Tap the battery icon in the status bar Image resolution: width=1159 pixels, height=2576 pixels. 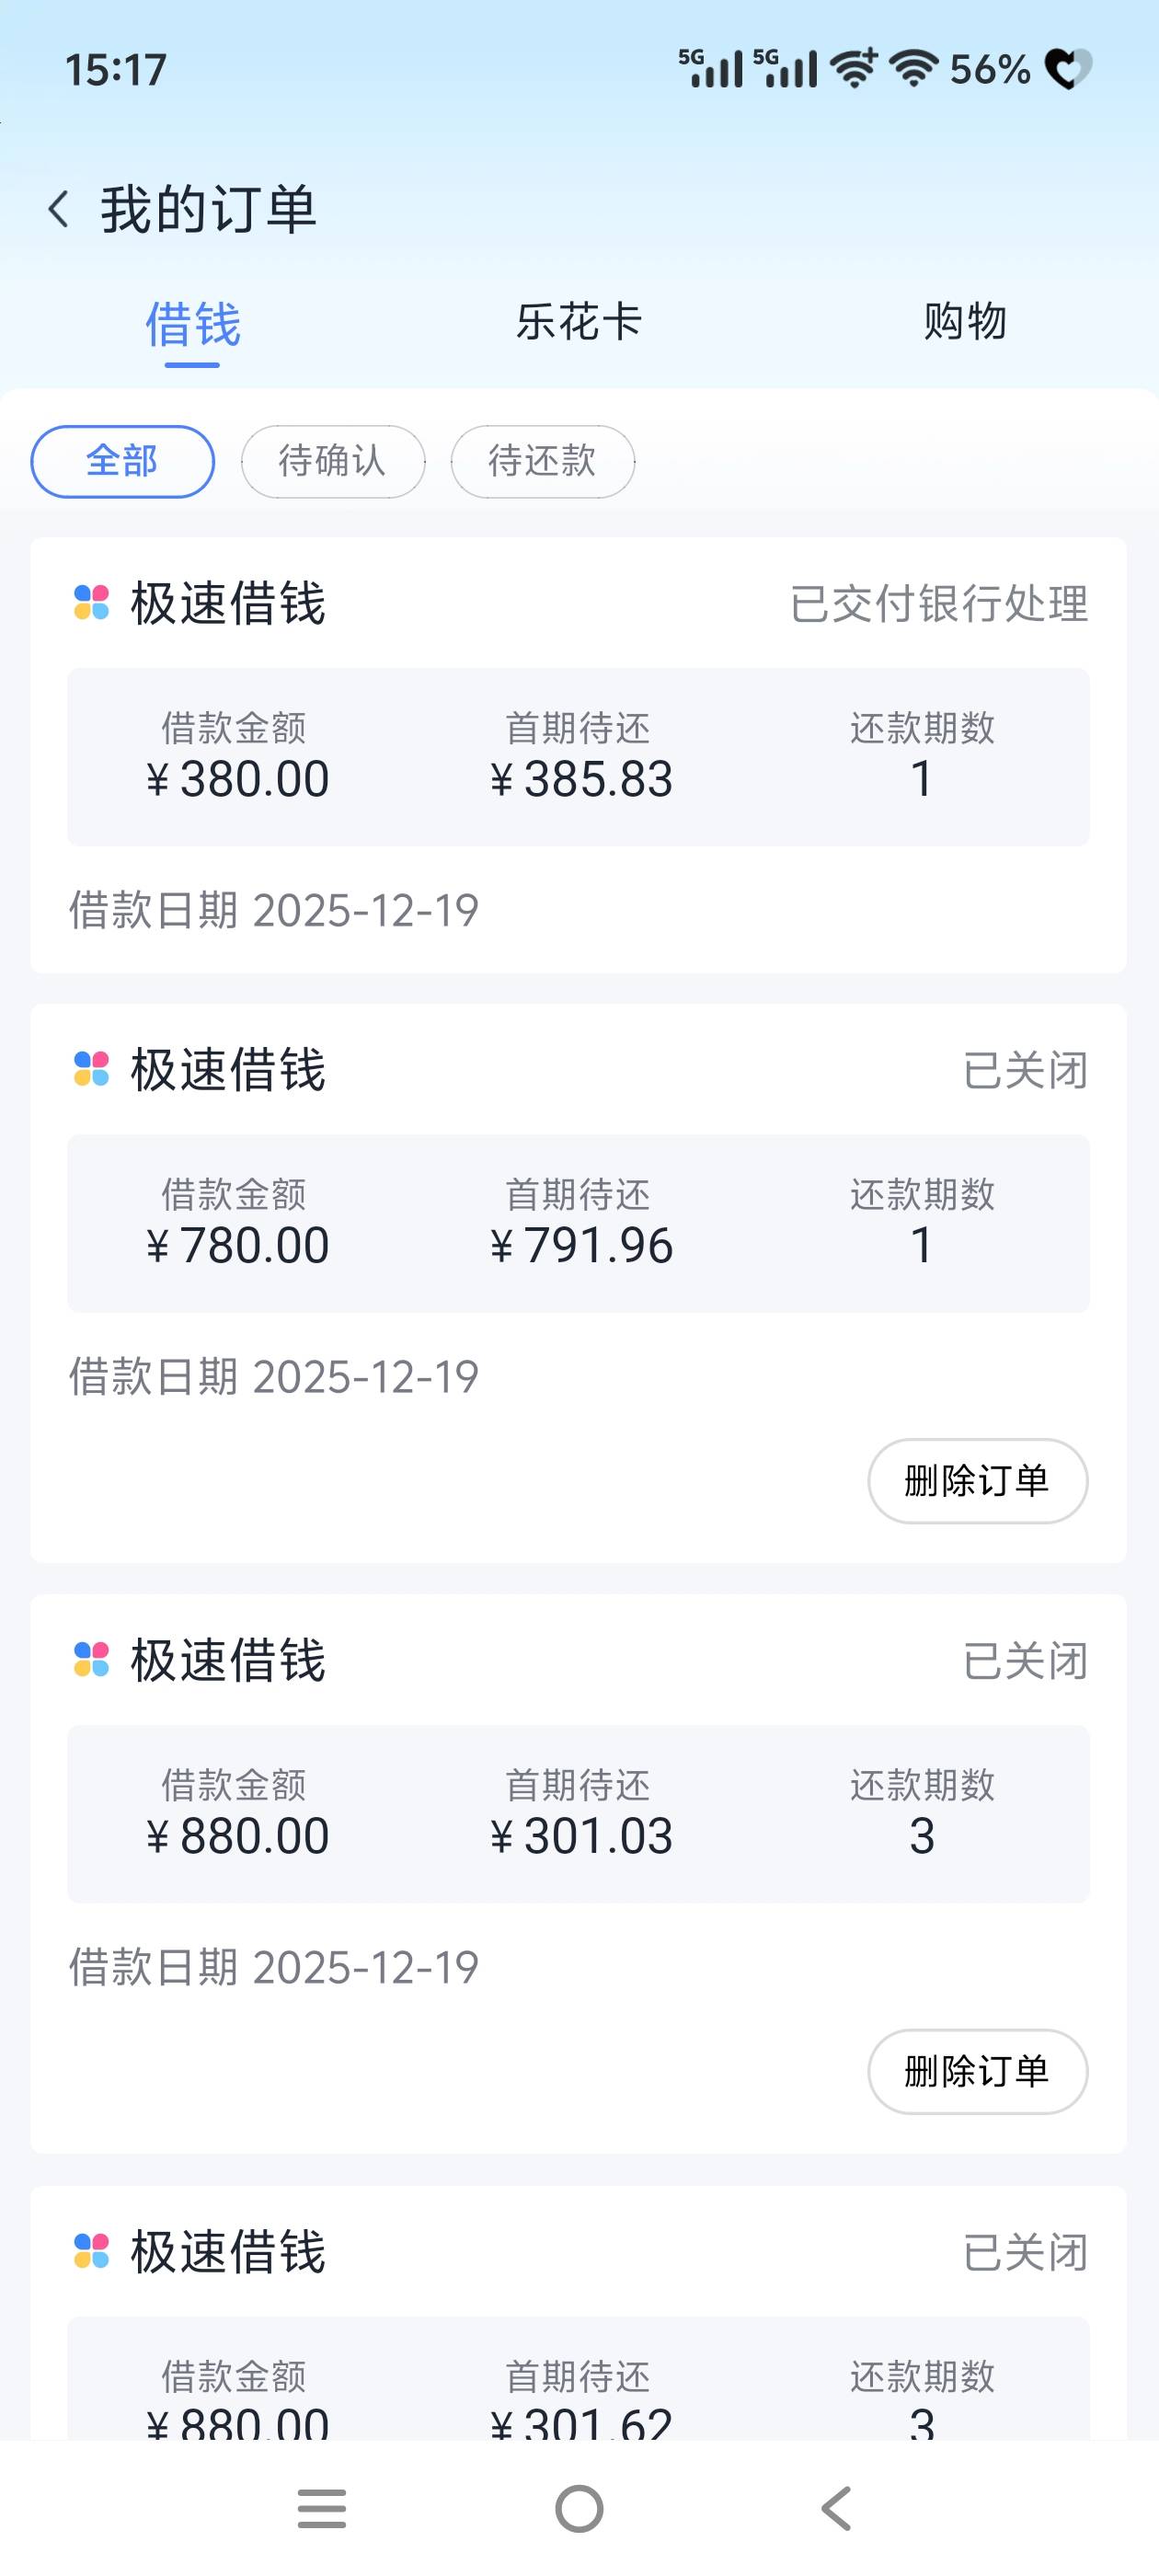click(x=1068, y=69)
